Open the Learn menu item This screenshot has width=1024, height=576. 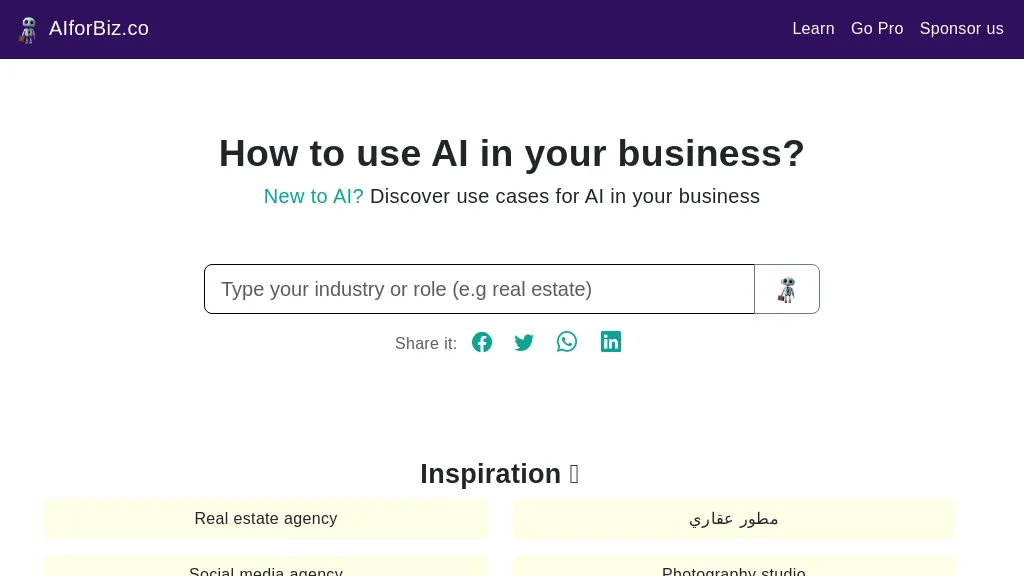[x=813, y=29]
